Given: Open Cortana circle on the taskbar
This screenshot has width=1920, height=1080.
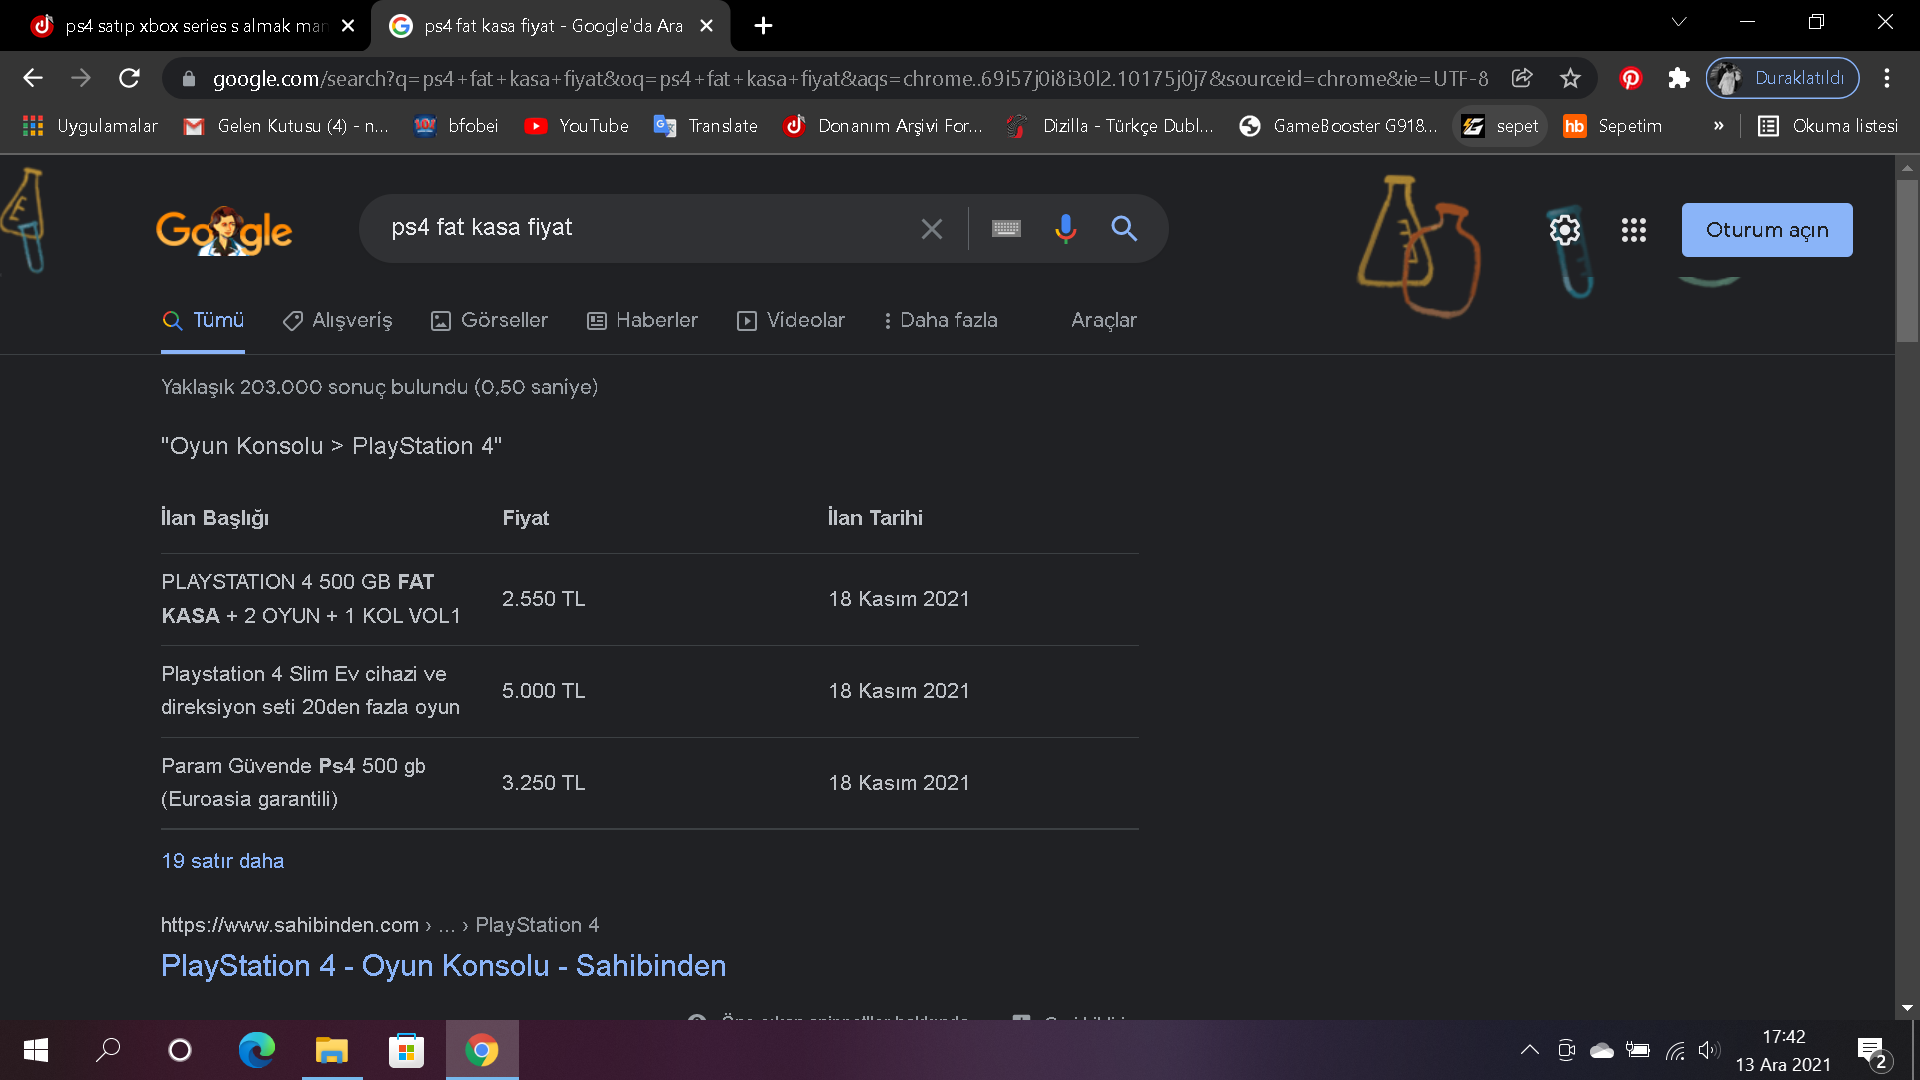Looking at the screenshot, I should (180, 1050).
